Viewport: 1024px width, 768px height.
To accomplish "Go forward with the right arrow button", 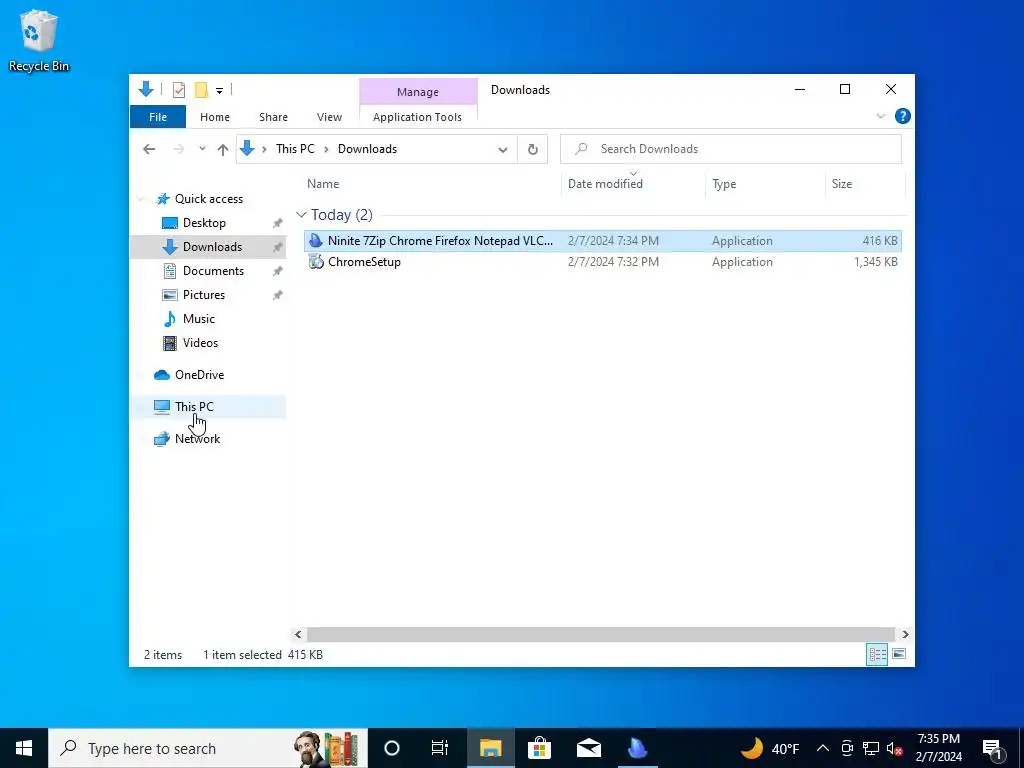I will point(178,150).
